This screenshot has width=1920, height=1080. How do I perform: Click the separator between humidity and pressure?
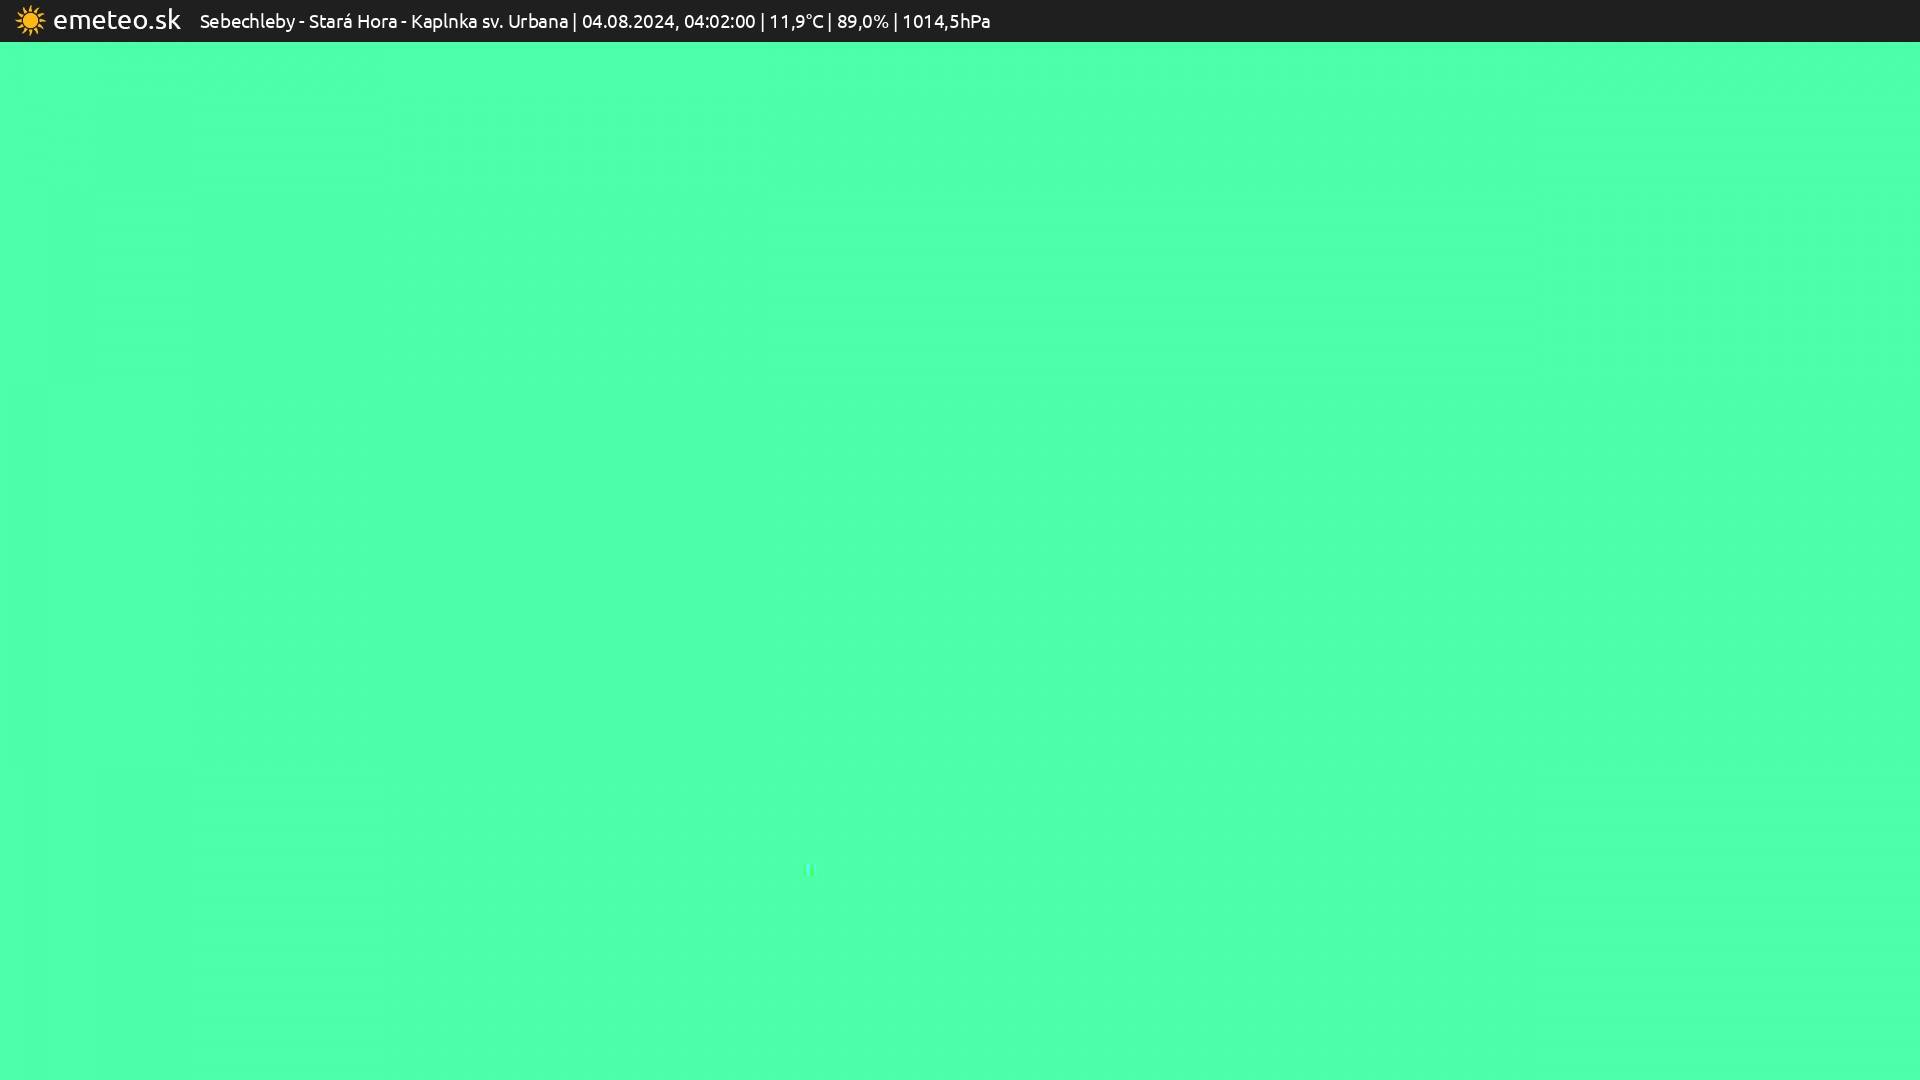(x=895, y=21)
